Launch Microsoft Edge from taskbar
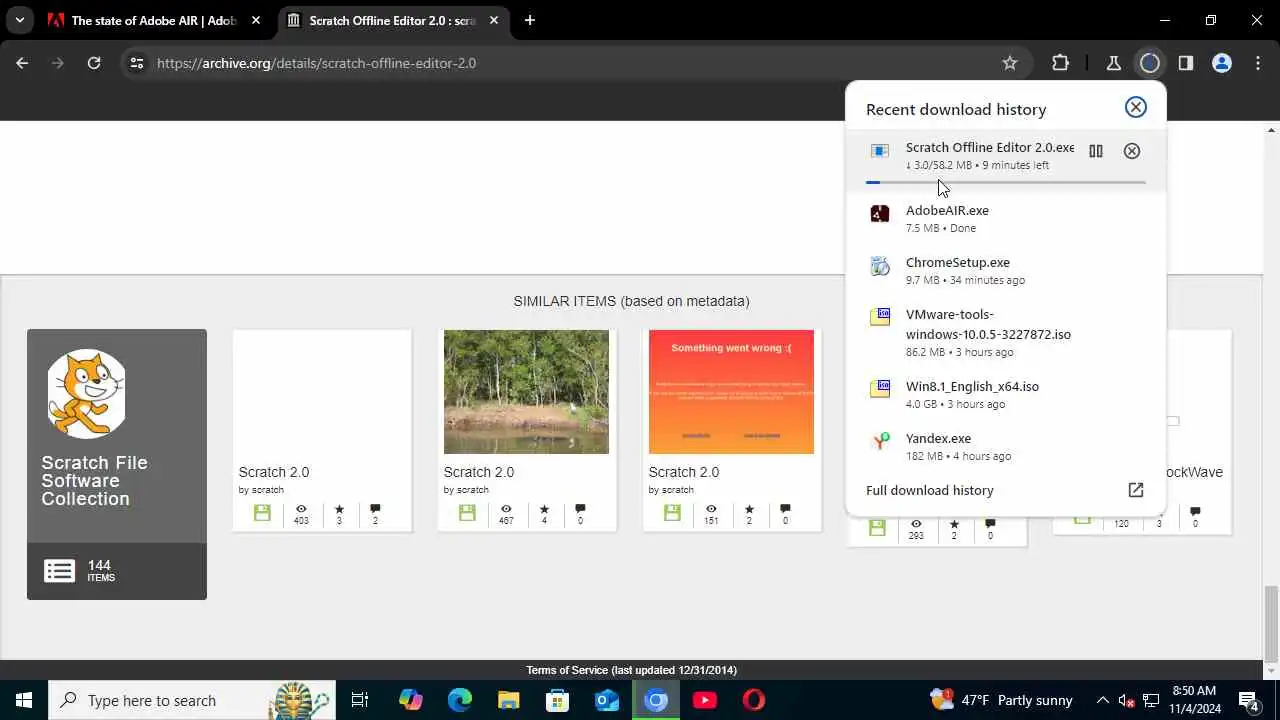This screenshot has width=1280, height=720. [459, 700]
